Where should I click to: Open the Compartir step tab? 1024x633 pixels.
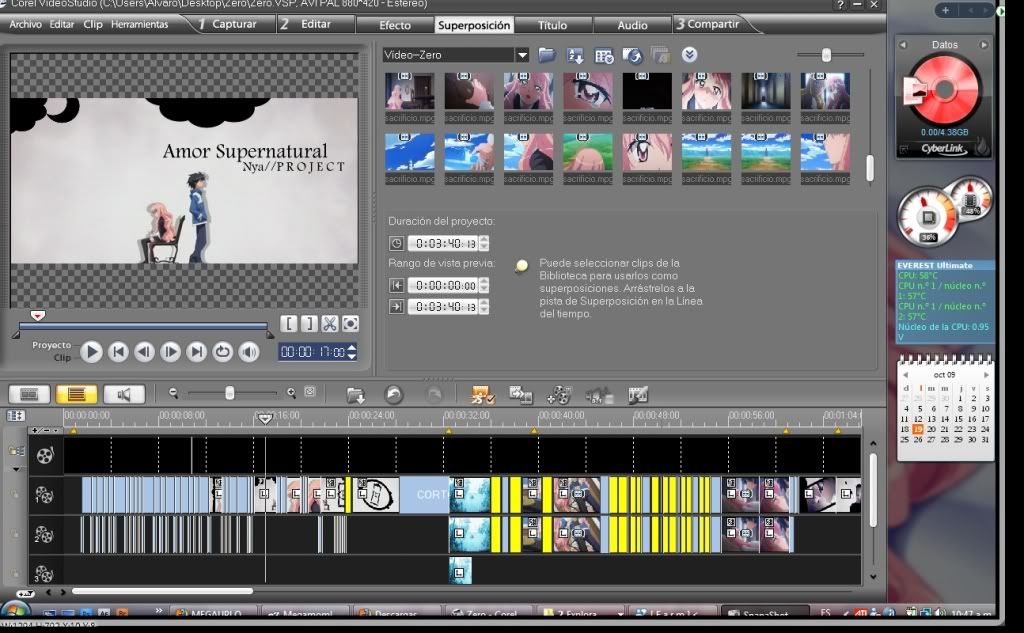pyautogui.click(x=708, y=24)
